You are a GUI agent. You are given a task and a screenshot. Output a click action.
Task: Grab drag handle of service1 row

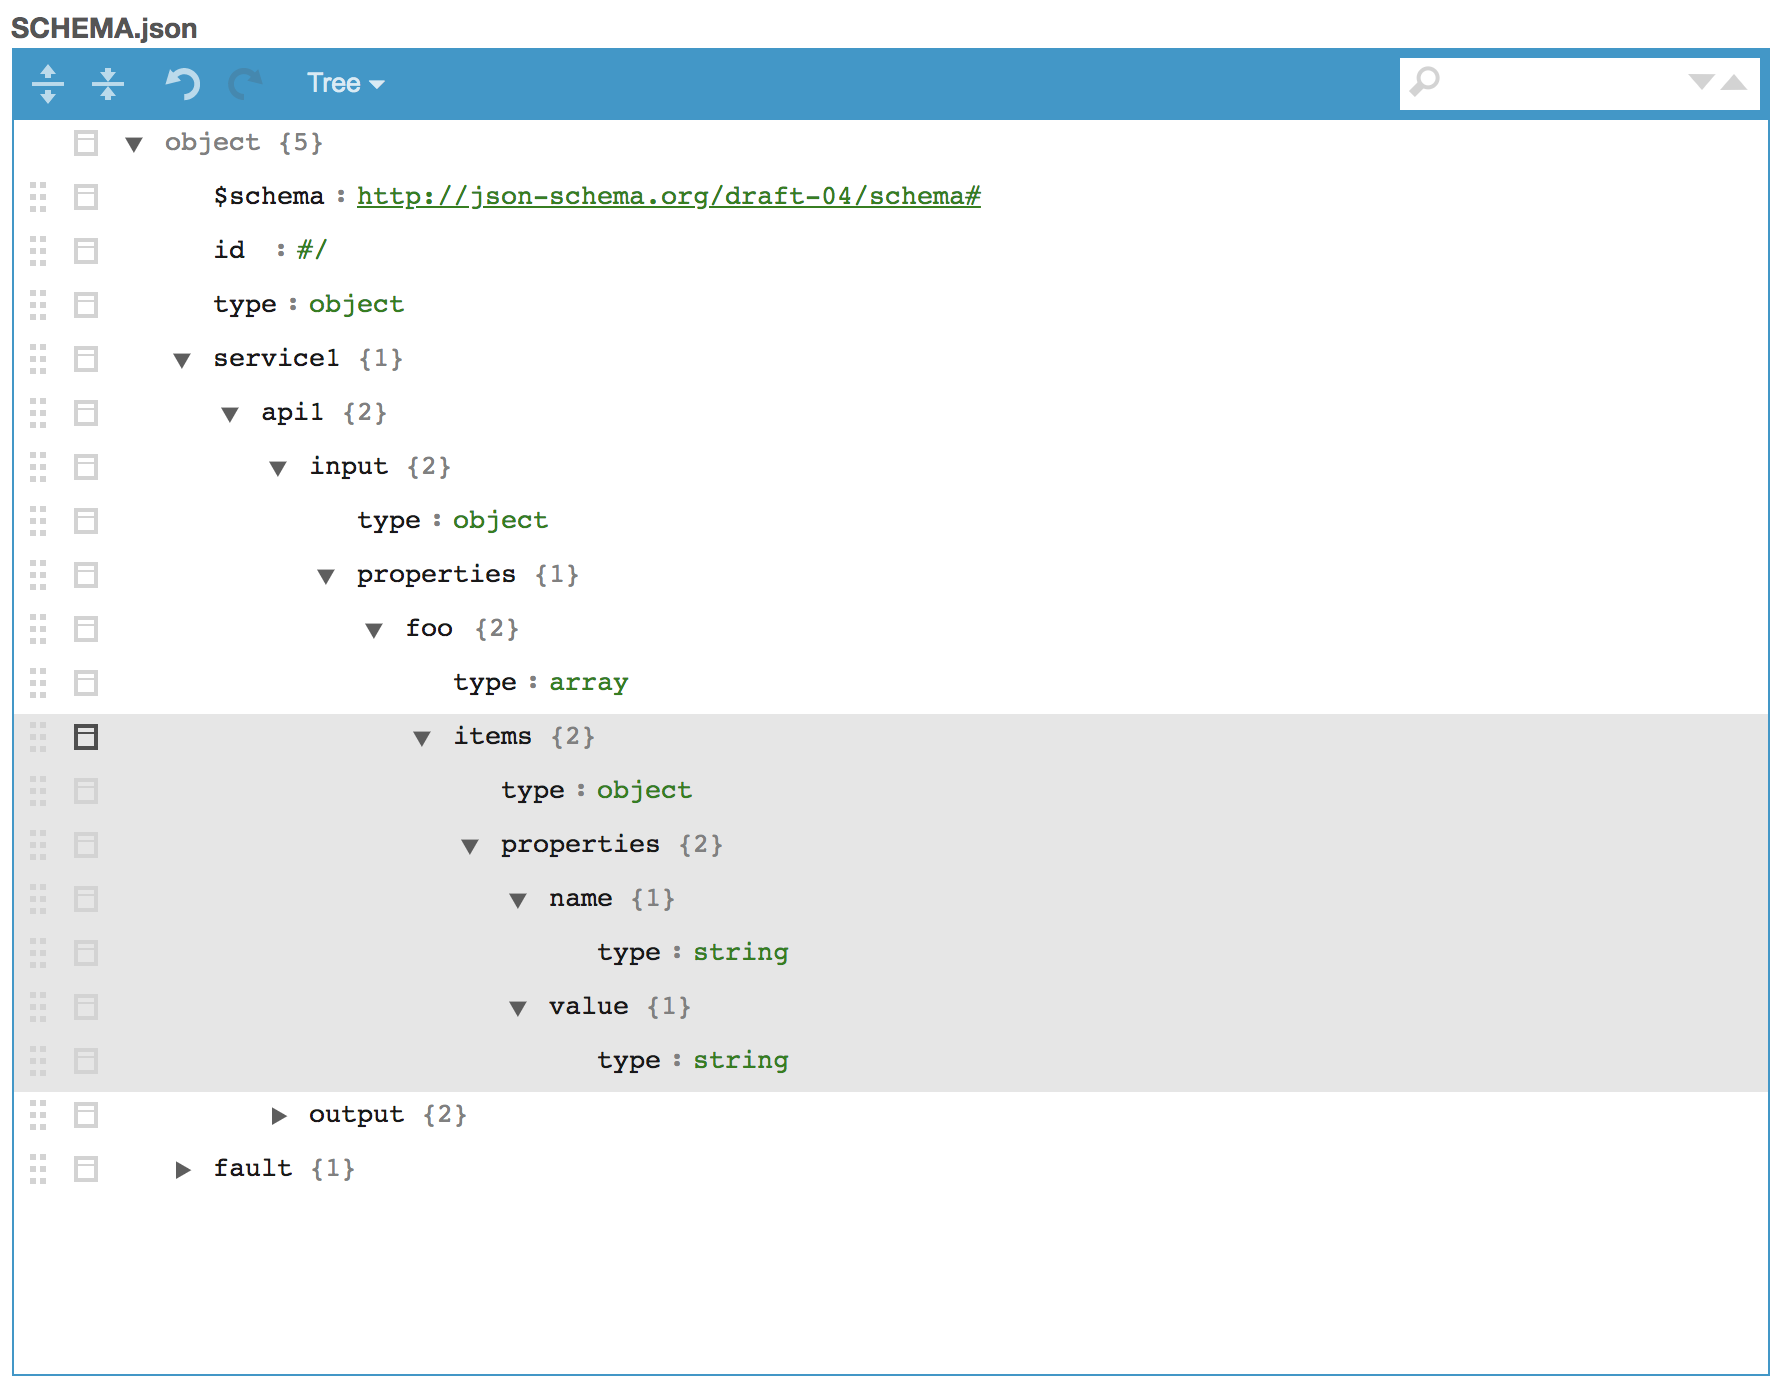click(38, 359)
